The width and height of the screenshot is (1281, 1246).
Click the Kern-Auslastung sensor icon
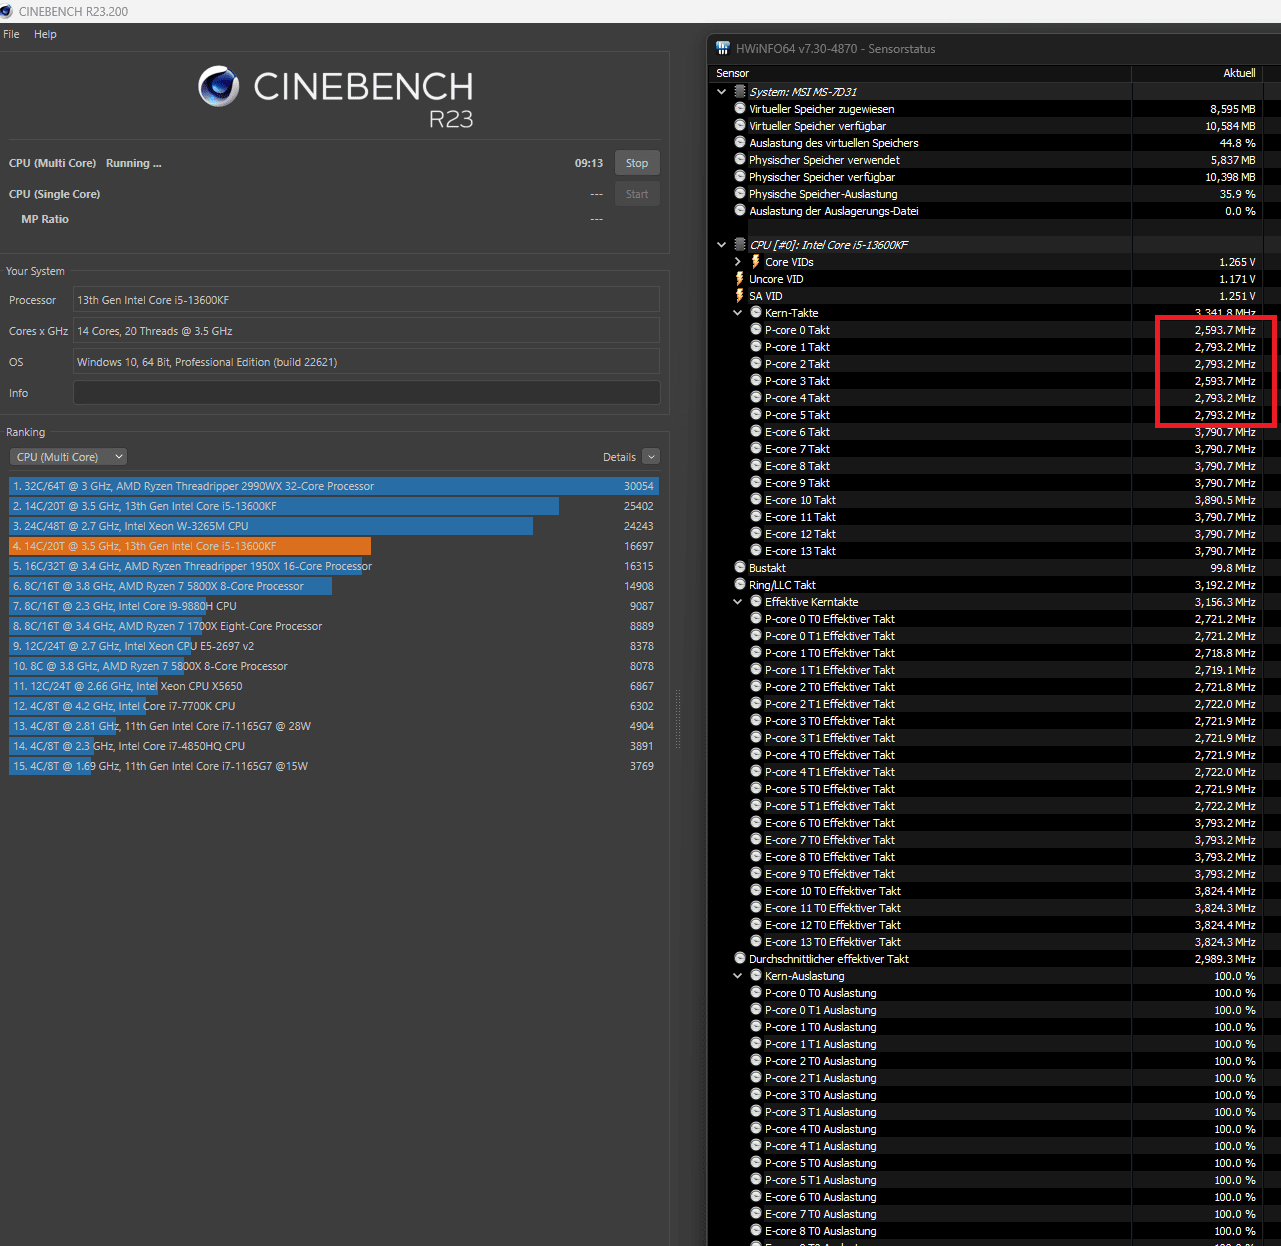(756, 975)
